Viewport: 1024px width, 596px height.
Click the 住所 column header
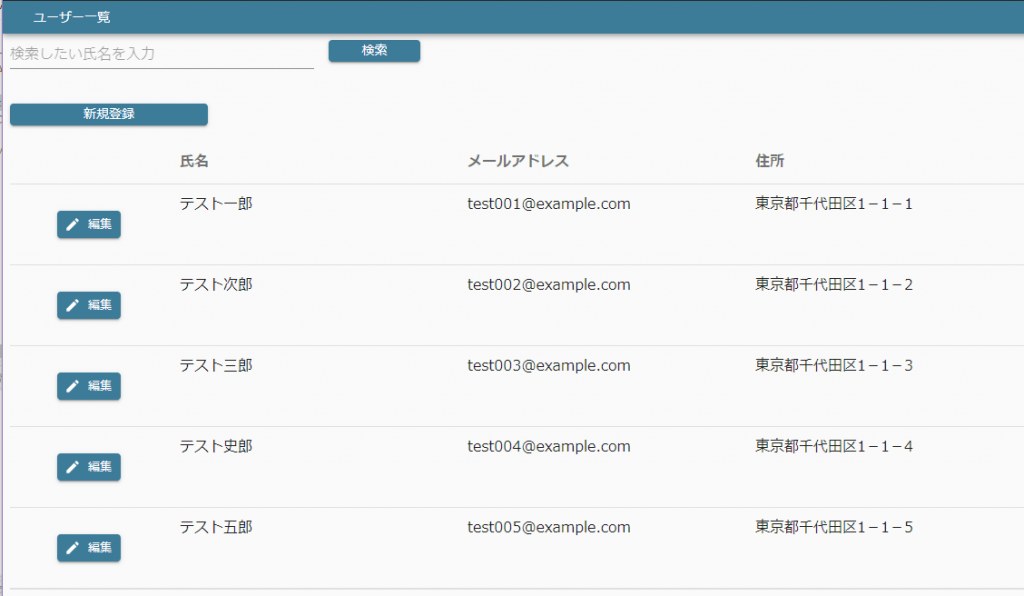(x=770, y=161)
